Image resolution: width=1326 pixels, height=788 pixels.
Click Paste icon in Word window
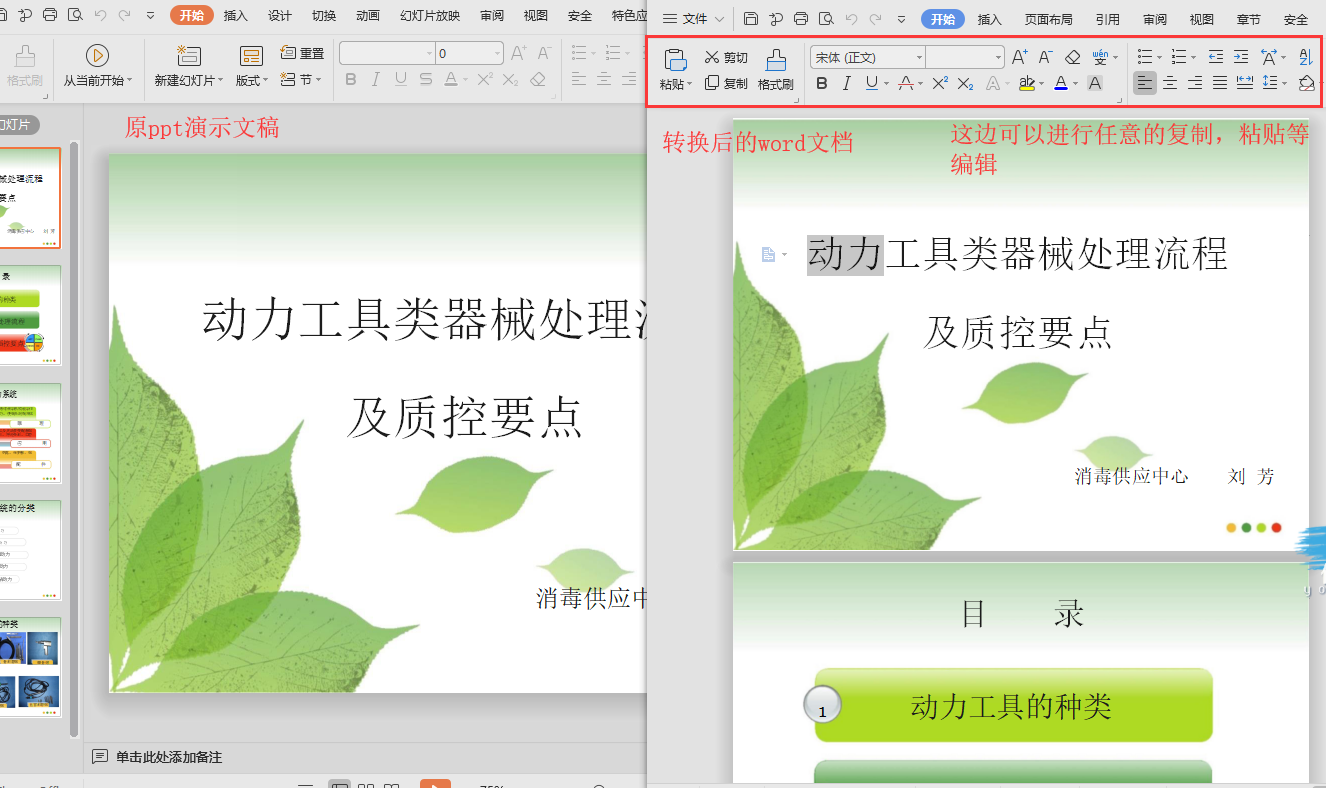pos(675,60)
